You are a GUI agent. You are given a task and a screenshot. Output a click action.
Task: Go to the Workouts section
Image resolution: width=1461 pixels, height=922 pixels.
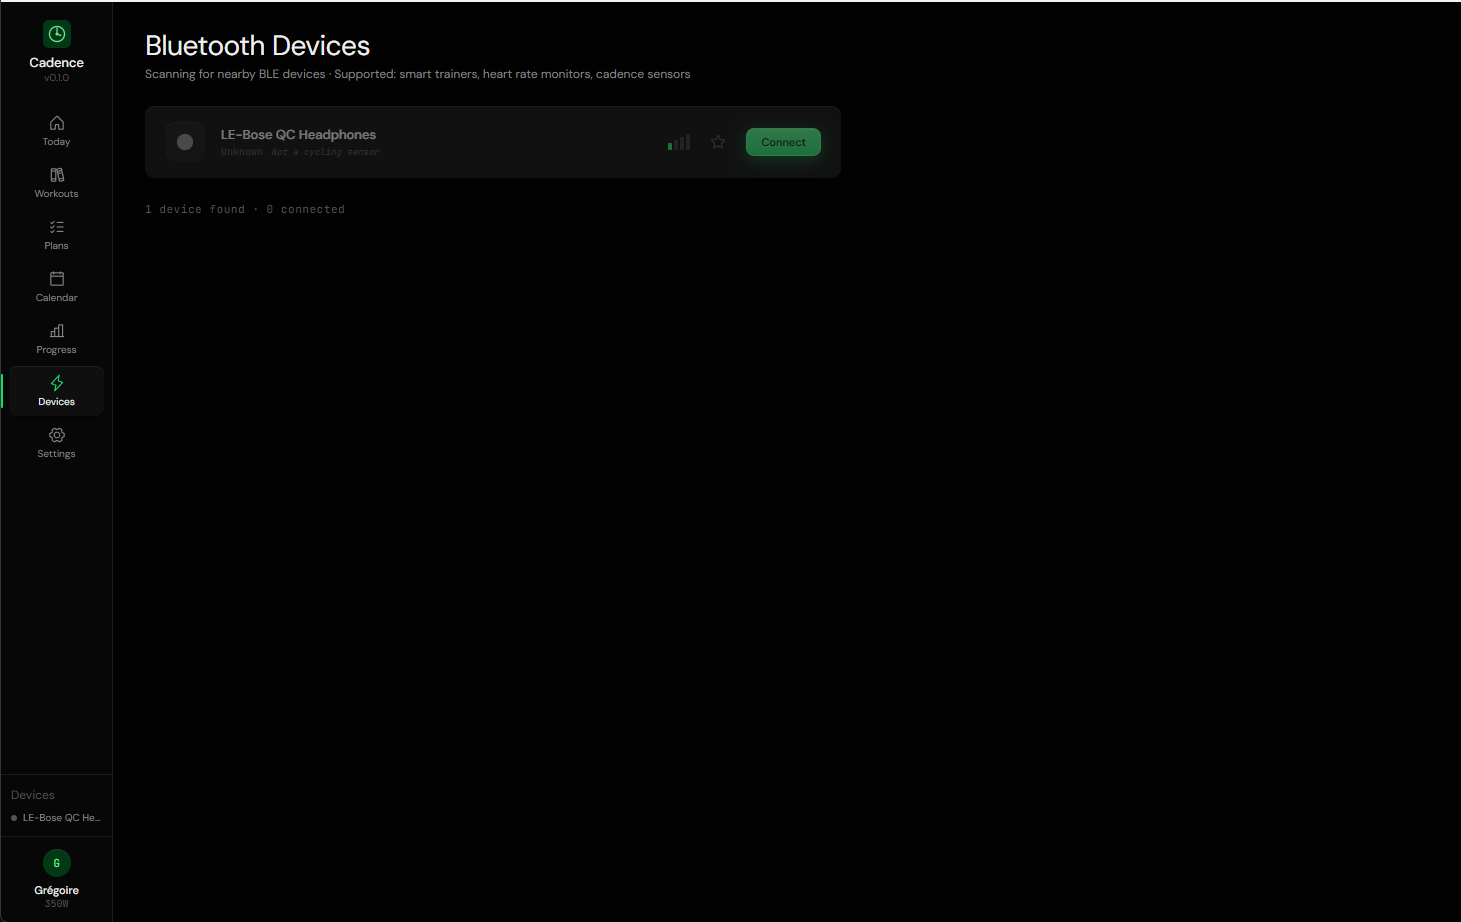(57, 183)
